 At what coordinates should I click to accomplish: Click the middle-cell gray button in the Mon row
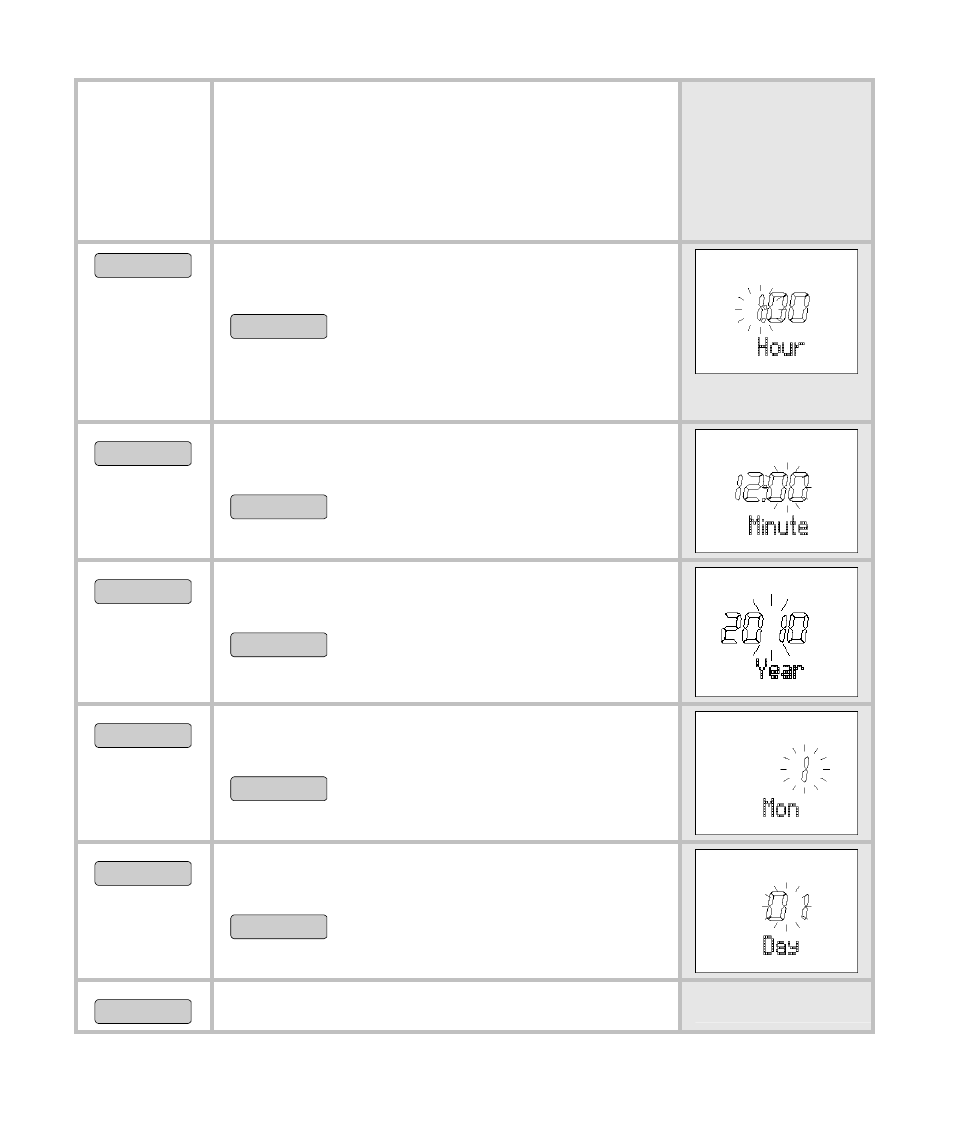(279, 788)
